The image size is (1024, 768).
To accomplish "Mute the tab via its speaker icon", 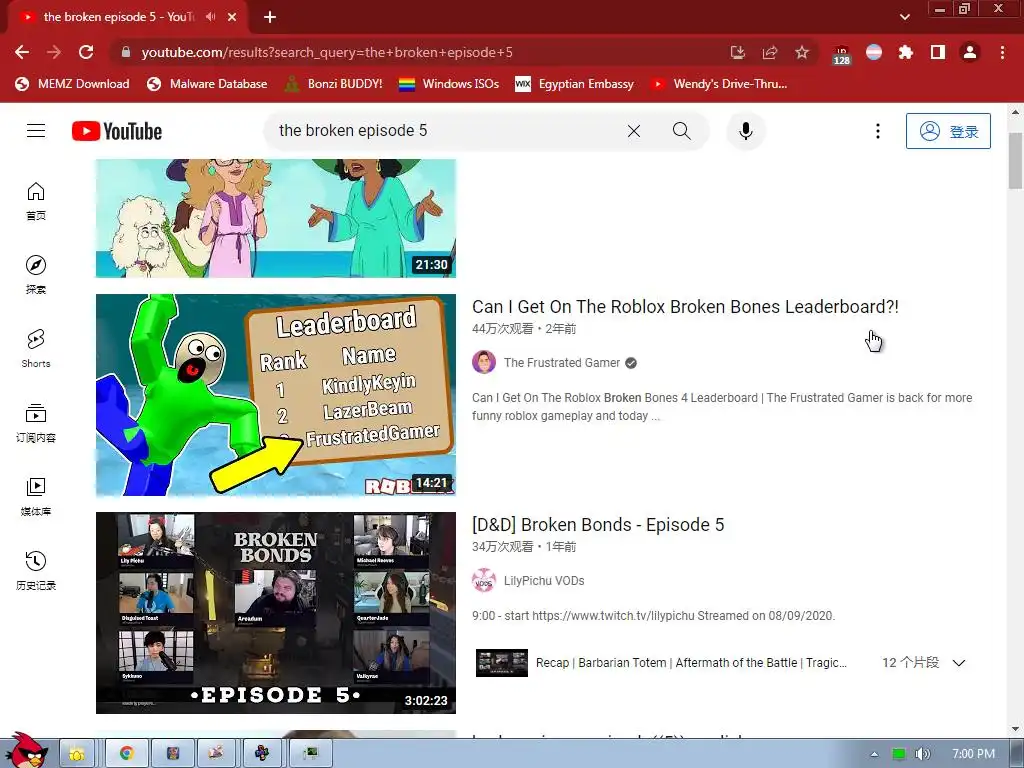I will click(x=210, y=17).
